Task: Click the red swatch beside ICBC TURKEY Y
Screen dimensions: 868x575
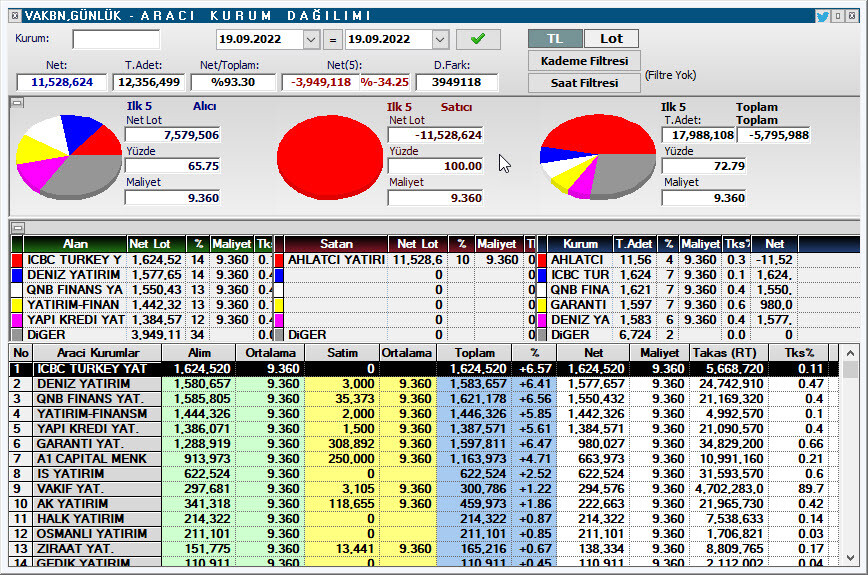Action: point(17,260)
